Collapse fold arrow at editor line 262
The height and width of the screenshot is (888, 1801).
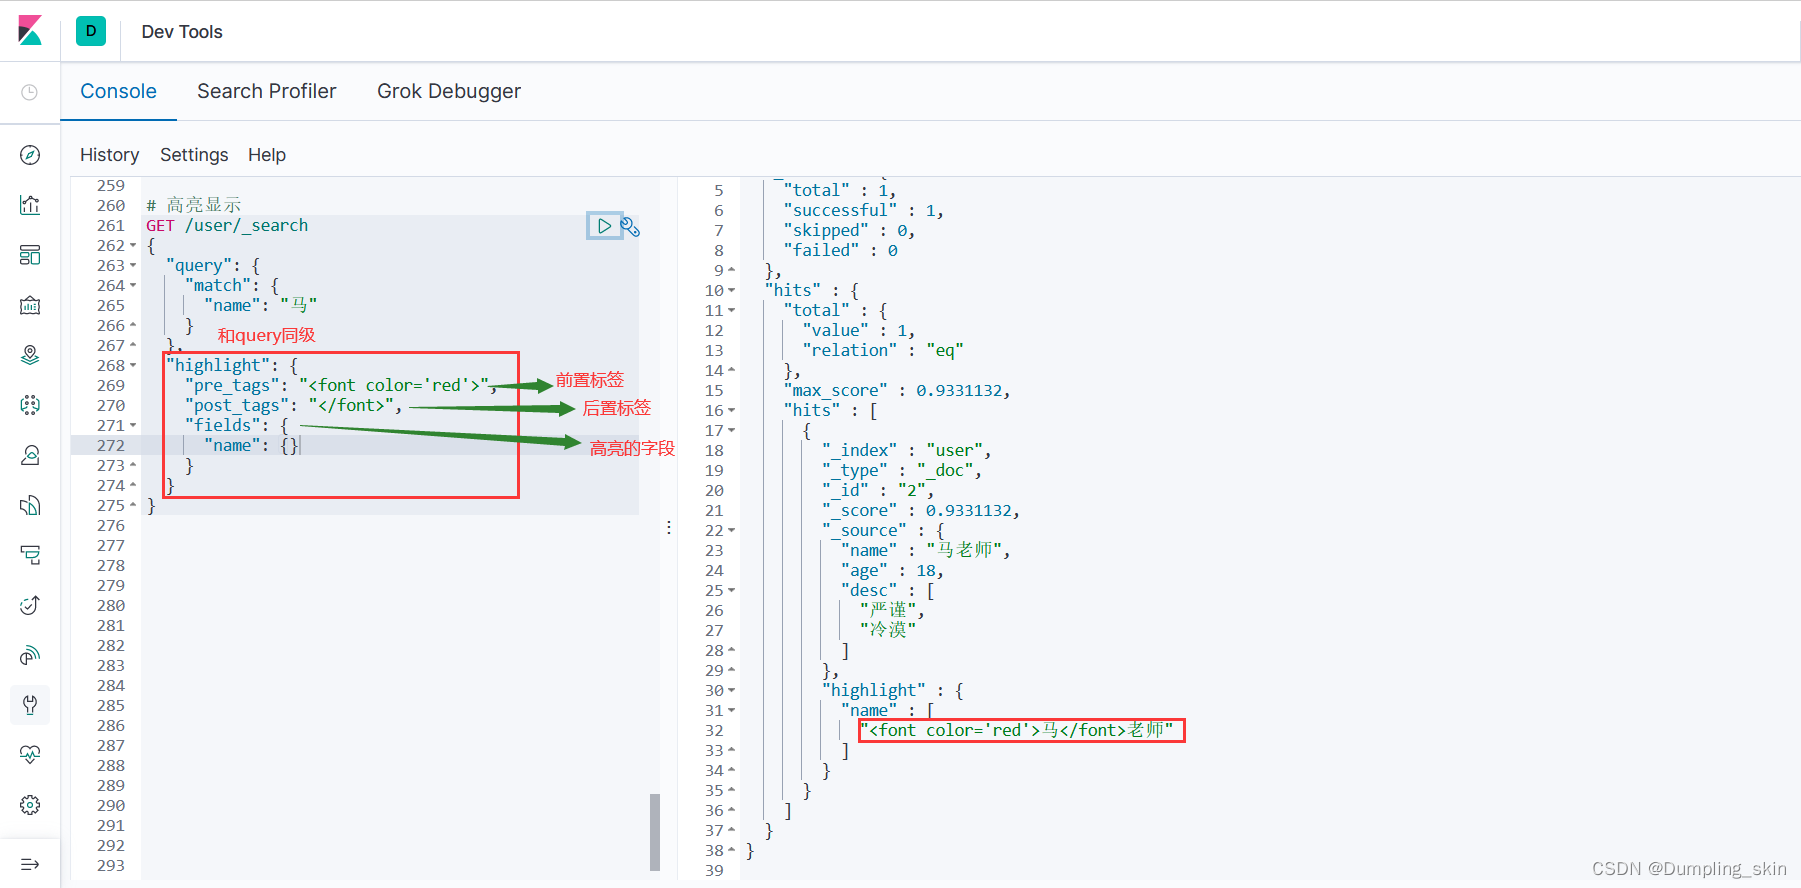point(133,246)
